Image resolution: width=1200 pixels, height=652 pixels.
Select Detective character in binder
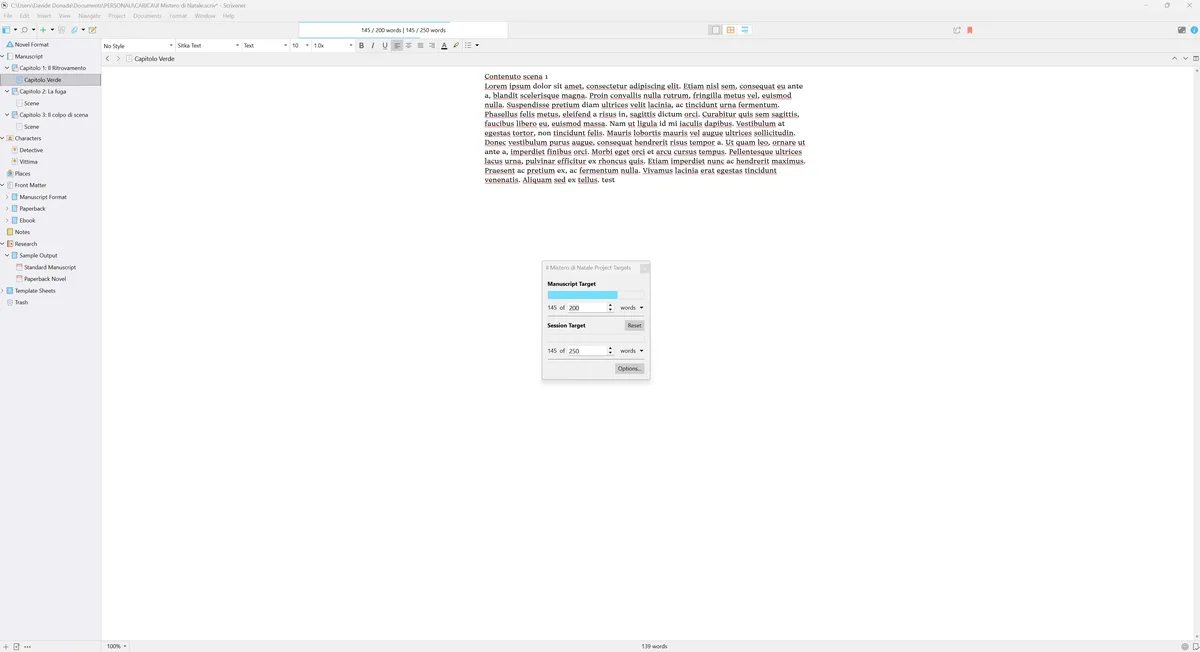pyautogui.click(x=31, y=150)
